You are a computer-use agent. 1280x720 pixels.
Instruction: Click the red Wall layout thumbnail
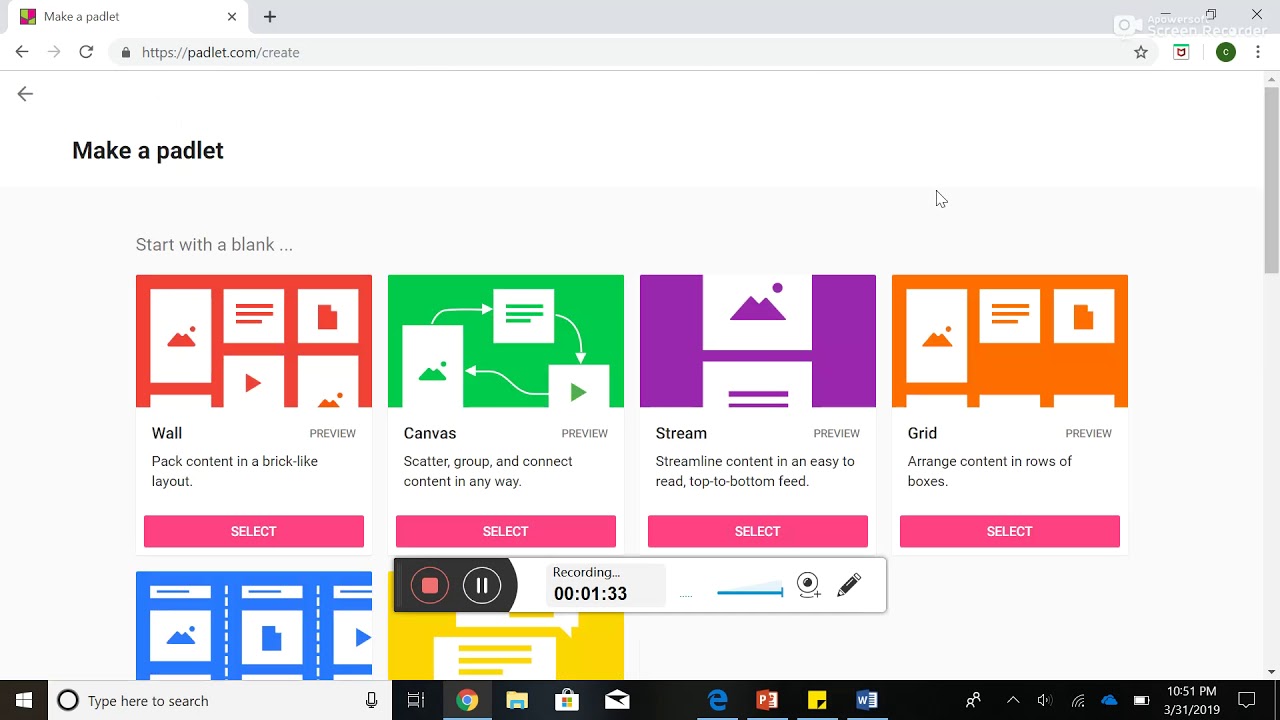pyautogui.click(x=254, y=341)
